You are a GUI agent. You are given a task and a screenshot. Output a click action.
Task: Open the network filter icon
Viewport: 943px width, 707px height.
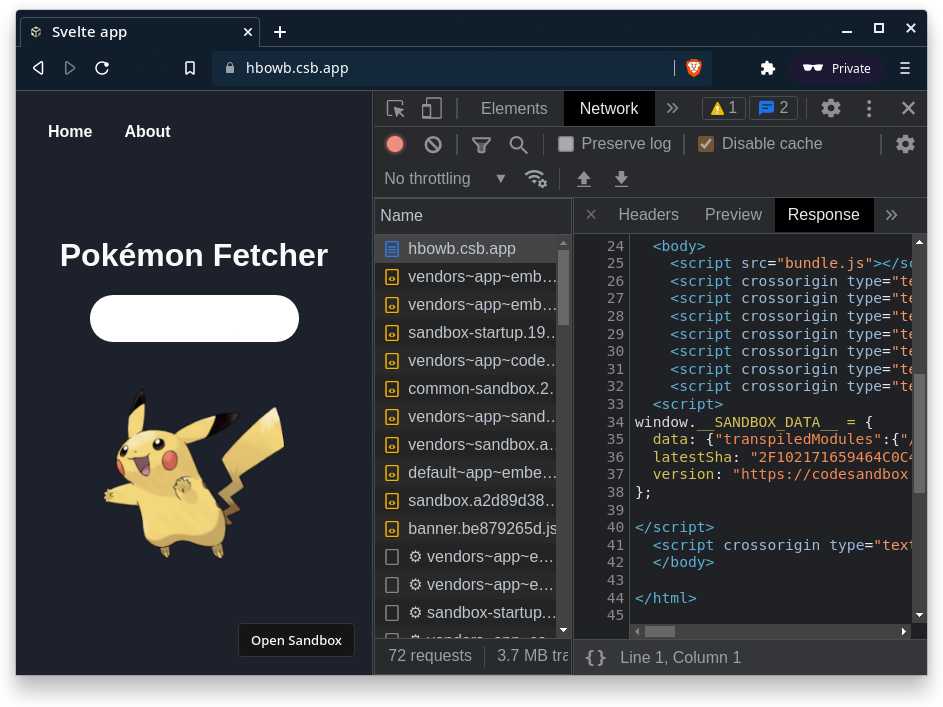click(x=481, y=144)
